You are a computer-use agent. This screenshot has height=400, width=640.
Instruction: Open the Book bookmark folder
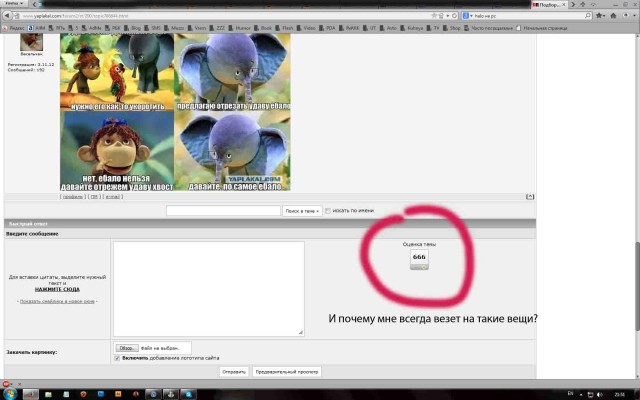tap(263, 28)
